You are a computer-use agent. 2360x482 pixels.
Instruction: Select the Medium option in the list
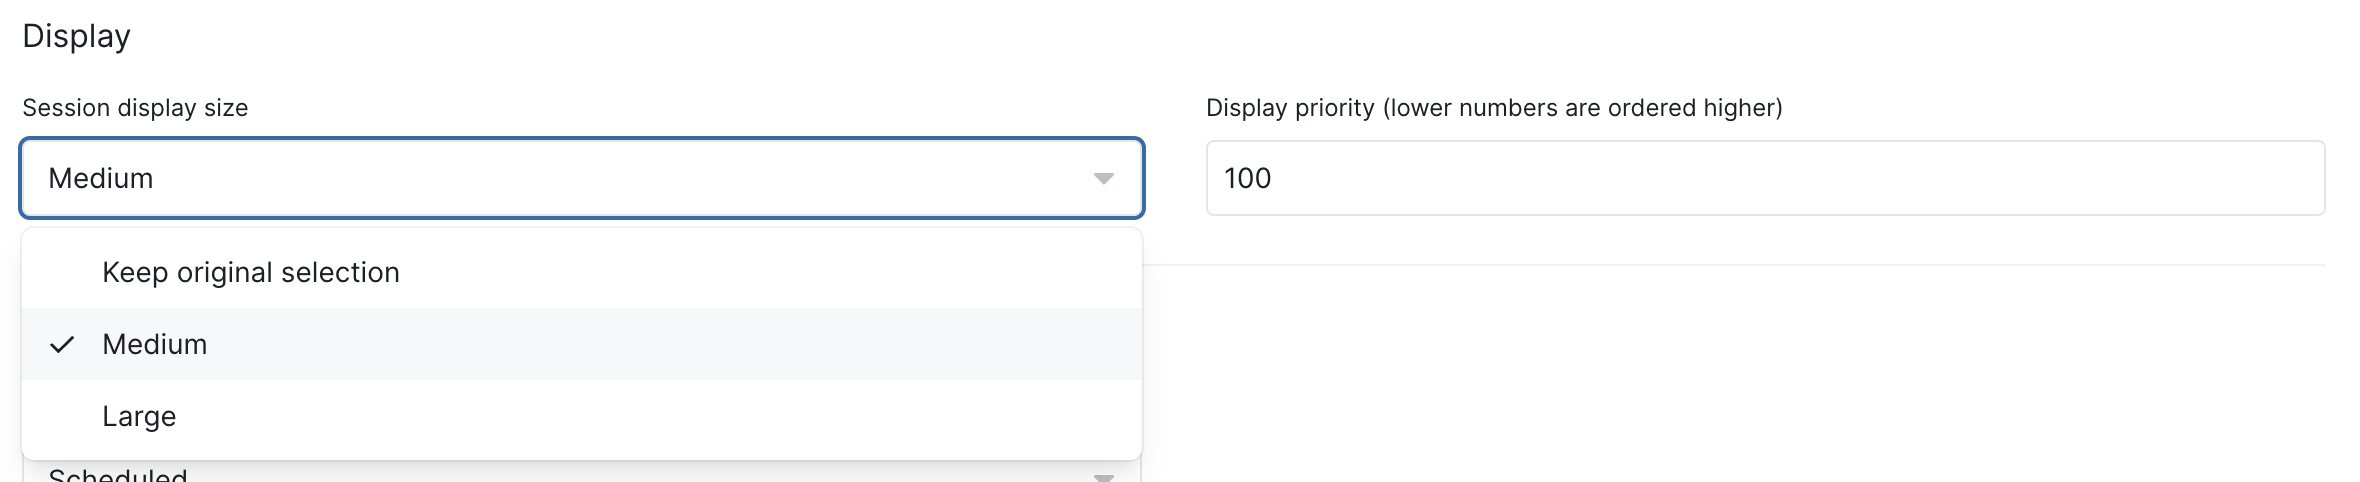click(155, 344)
